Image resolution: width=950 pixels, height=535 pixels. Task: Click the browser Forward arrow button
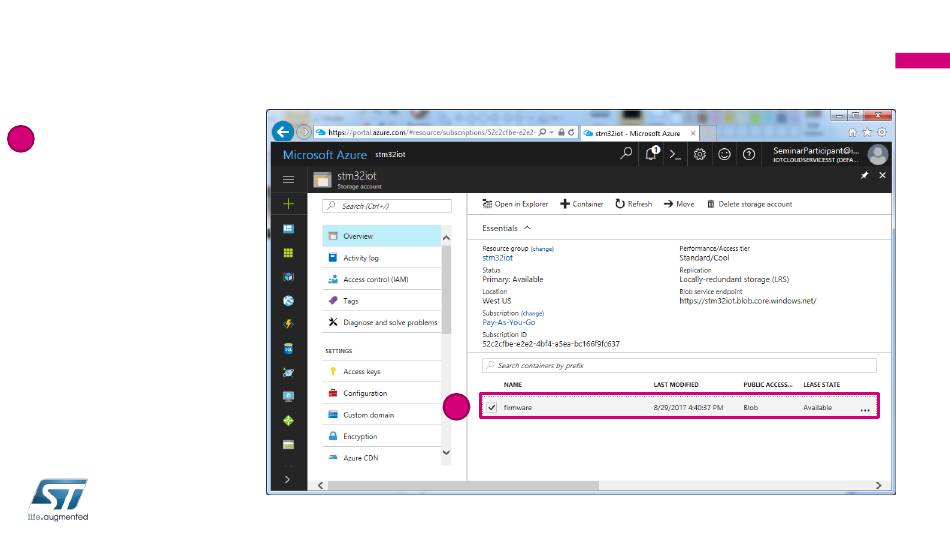tap(304, 132)
